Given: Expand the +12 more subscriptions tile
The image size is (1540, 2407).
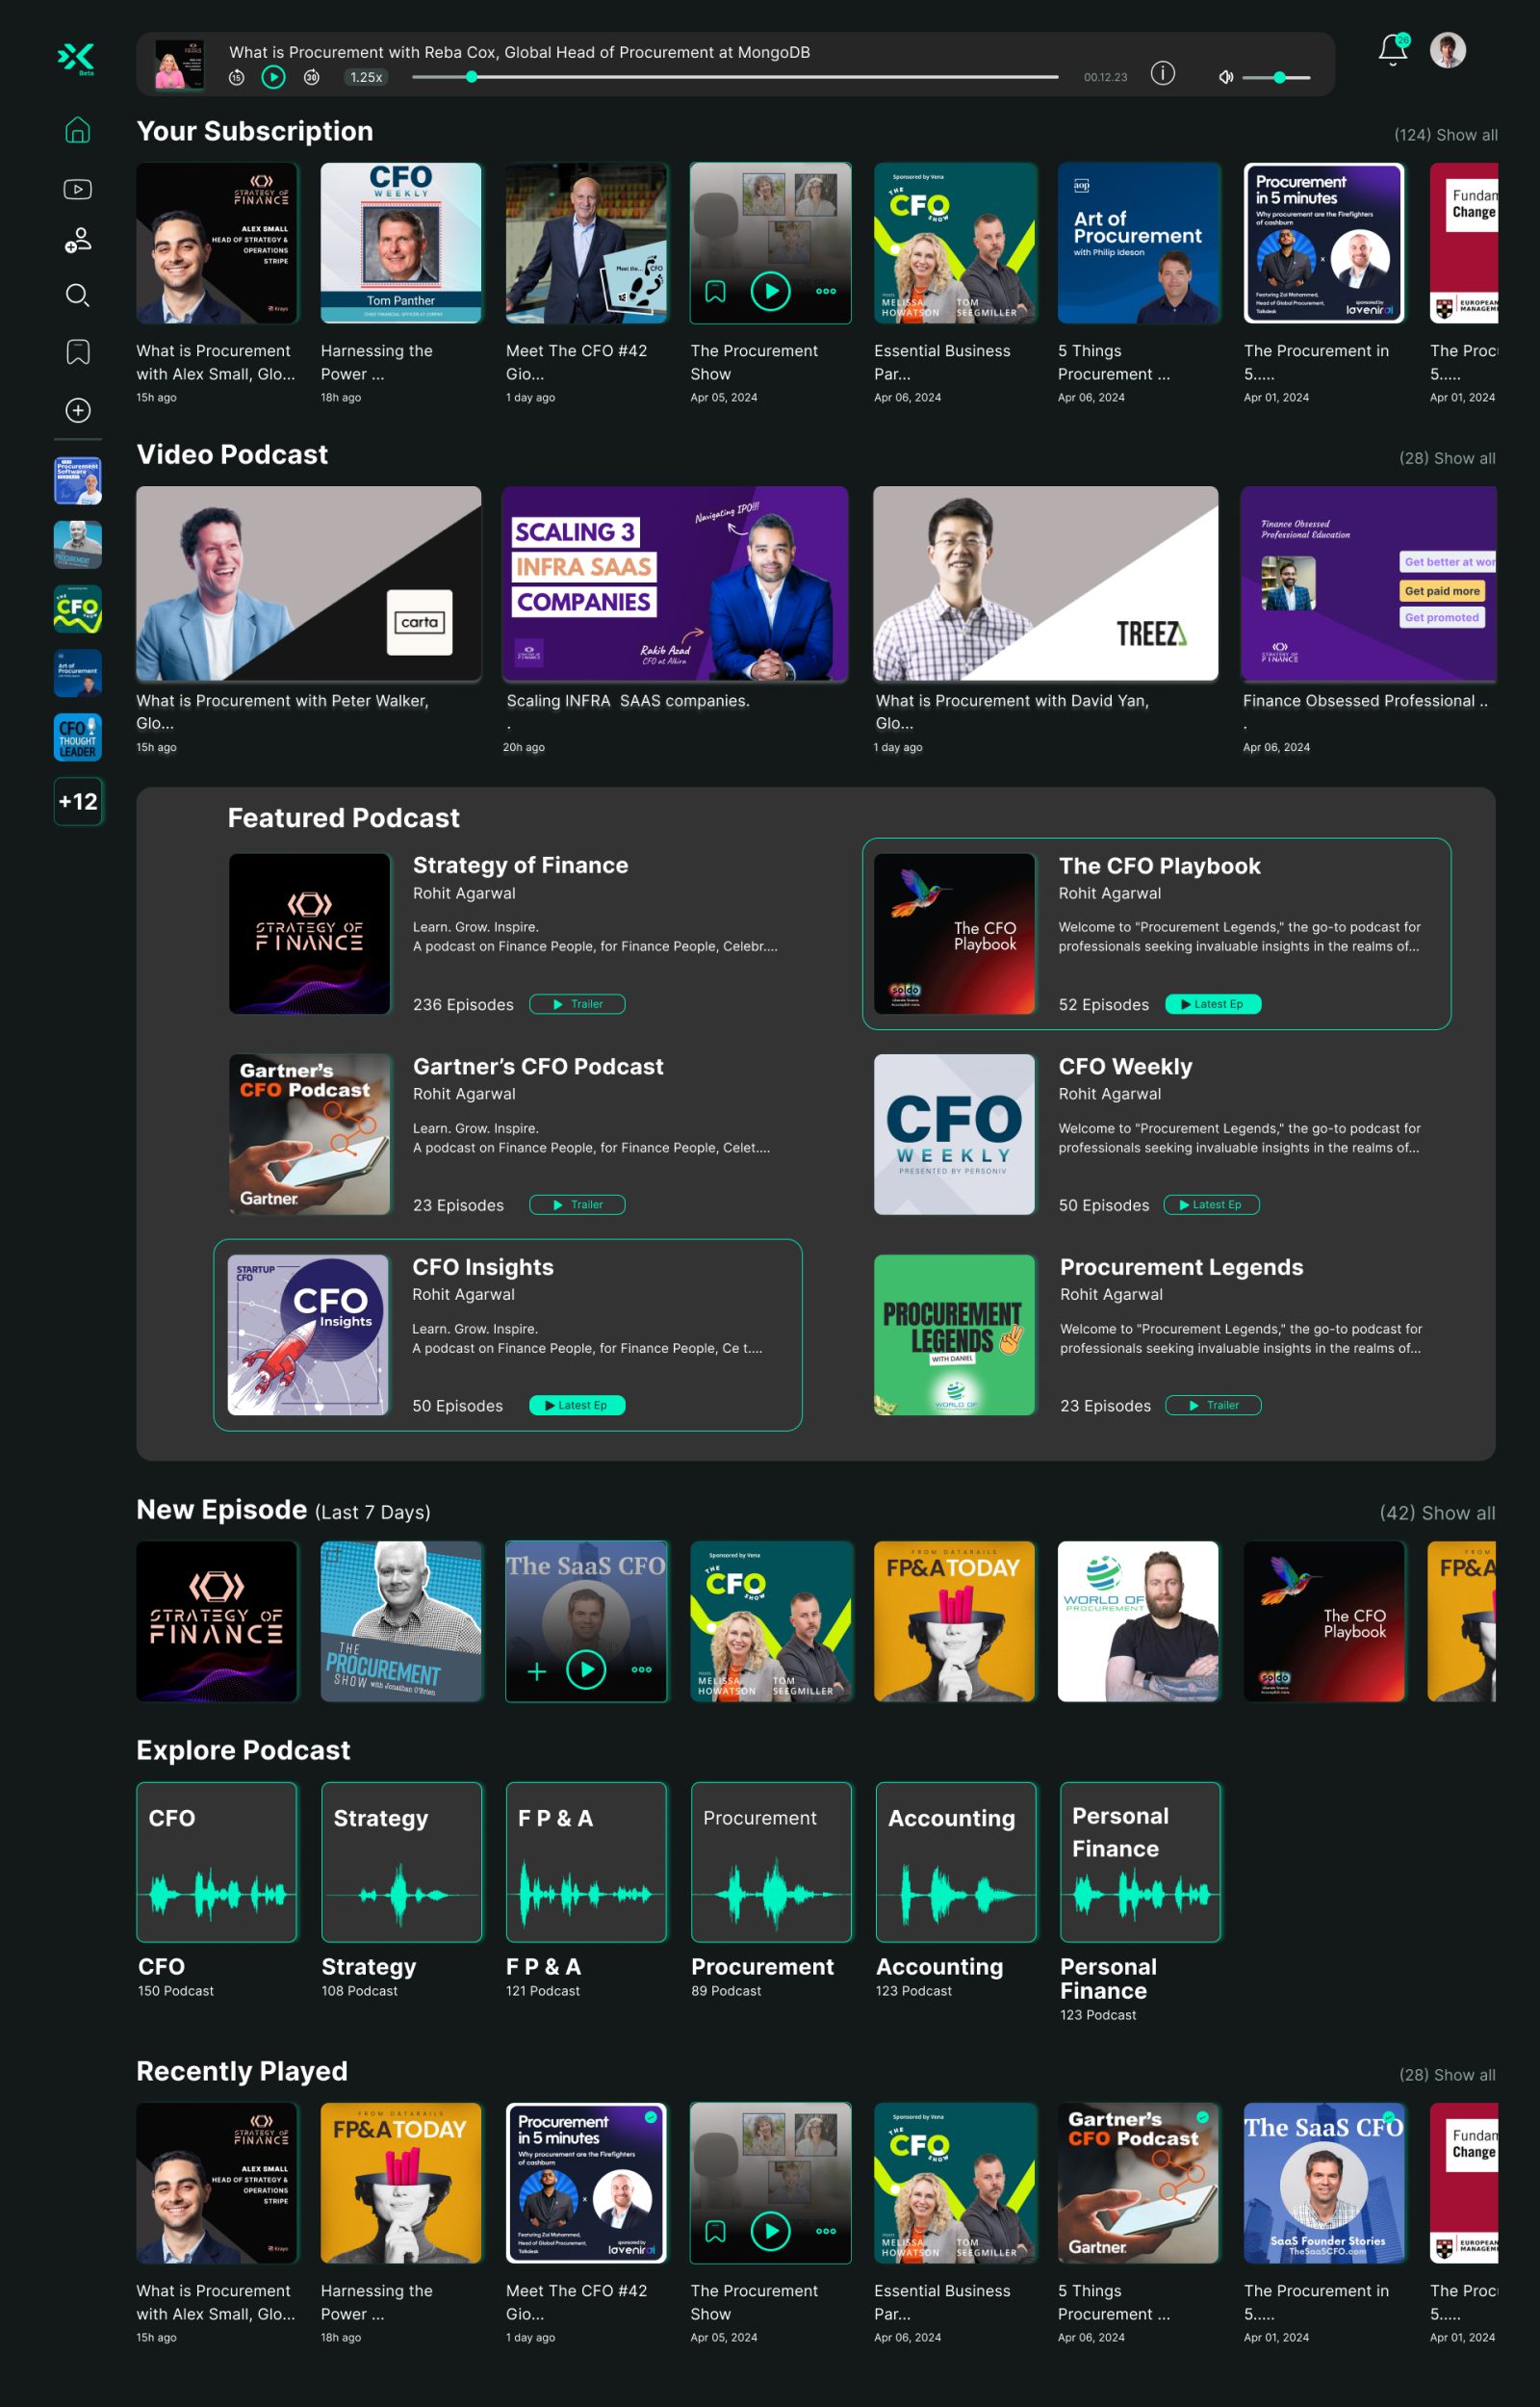Looking at the screenshot, I should pos(78,801).
